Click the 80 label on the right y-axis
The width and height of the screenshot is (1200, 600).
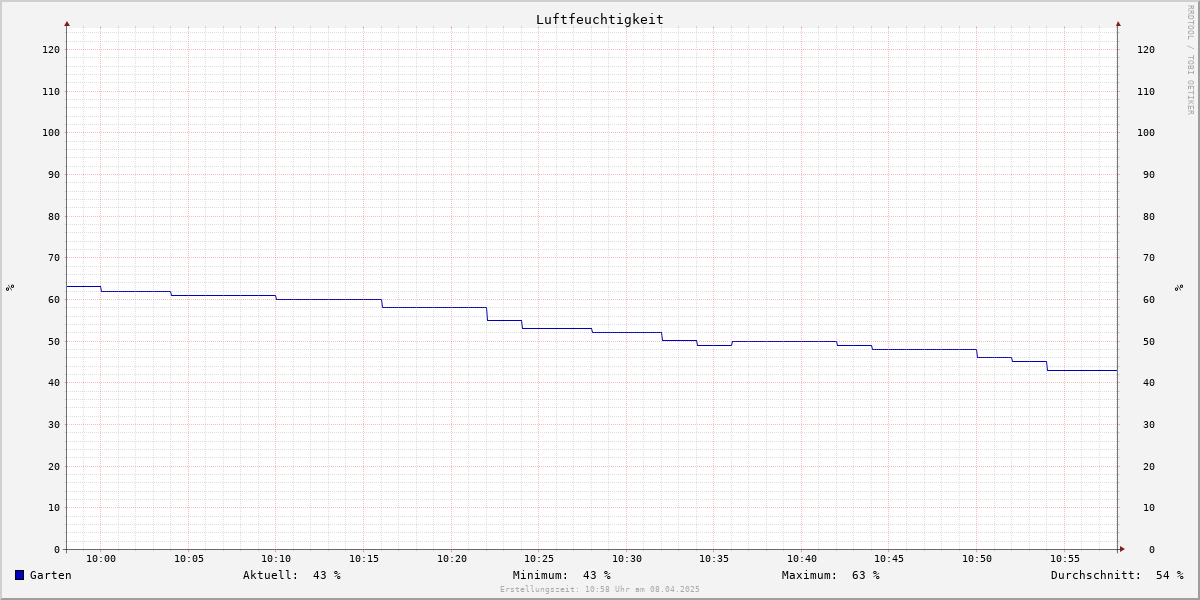(1149, 216)
